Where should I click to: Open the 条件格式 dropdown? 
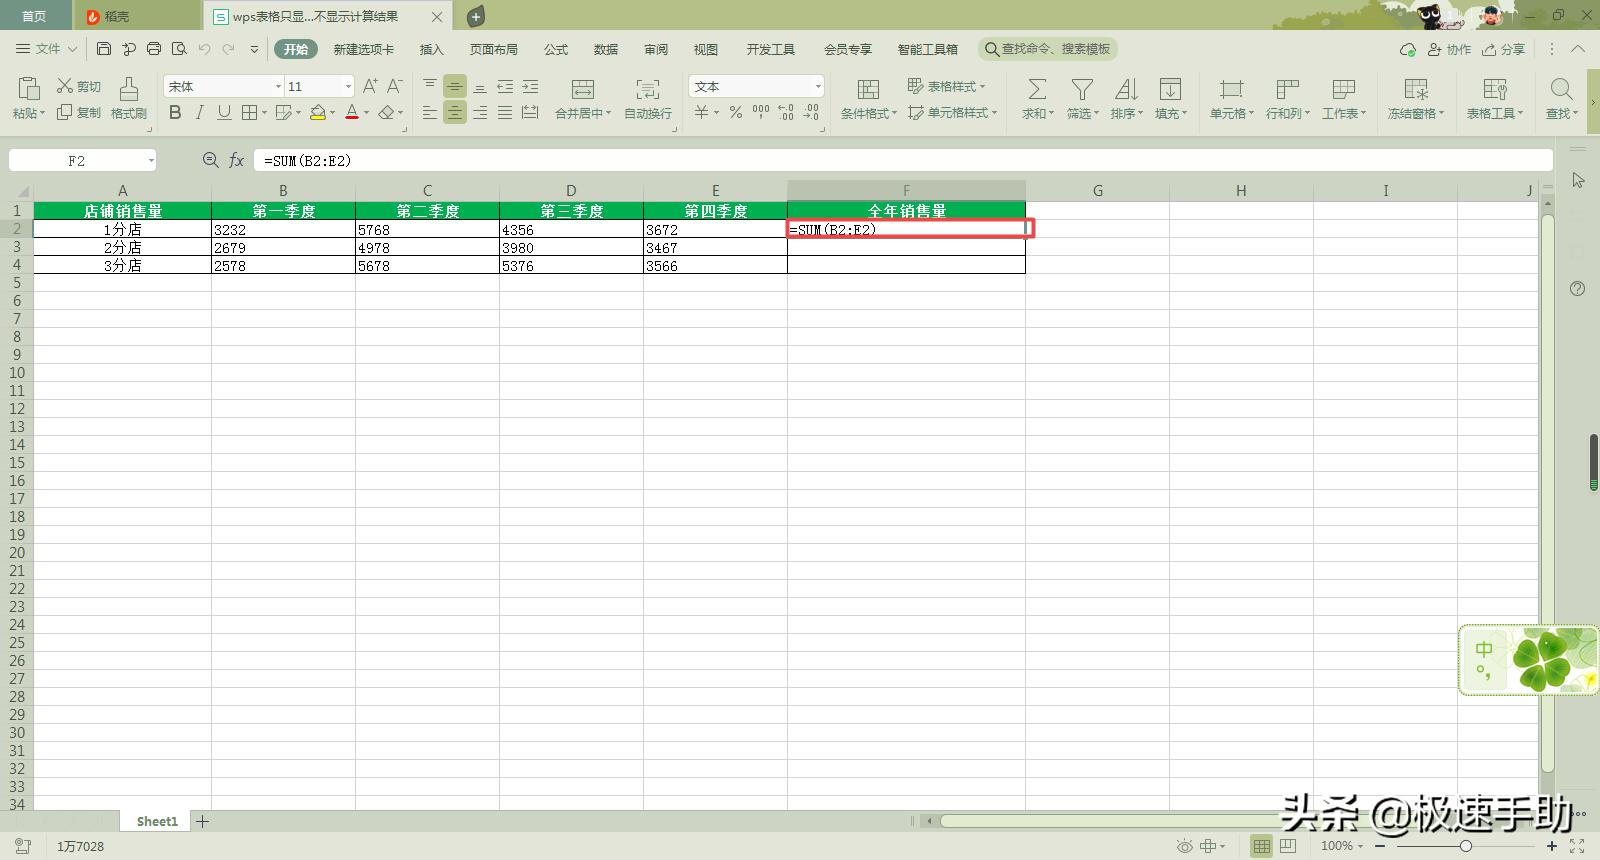tap(868, 98)
